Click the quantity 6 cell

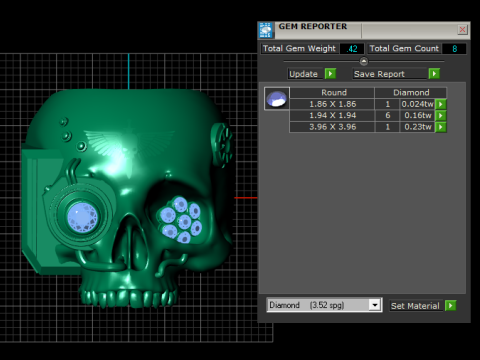click(x=387, y=115)
